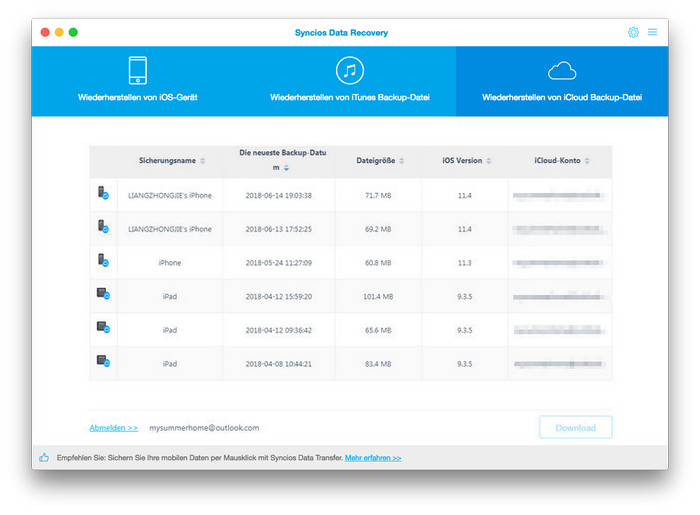Click date 2018-06-13 17:52:25
Viewport: 700px width, 515px height.
coord(279,229)
